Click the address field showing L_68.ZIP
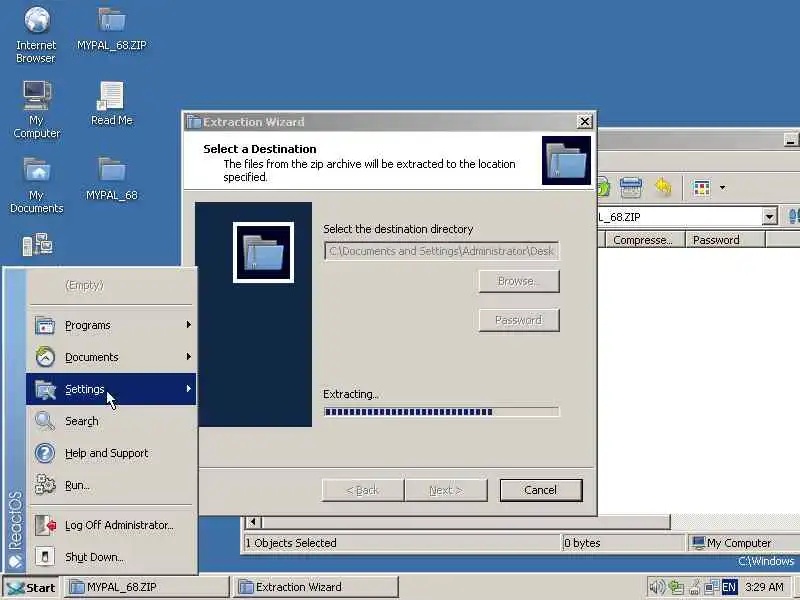The image size is (800, 600). tap(679, 216)
